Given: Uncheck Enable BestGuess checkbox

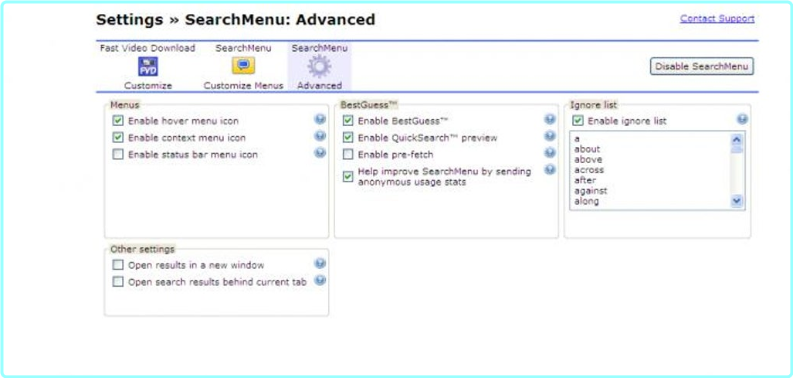Looking at the screenshot, I should click(x=348, y=121).
